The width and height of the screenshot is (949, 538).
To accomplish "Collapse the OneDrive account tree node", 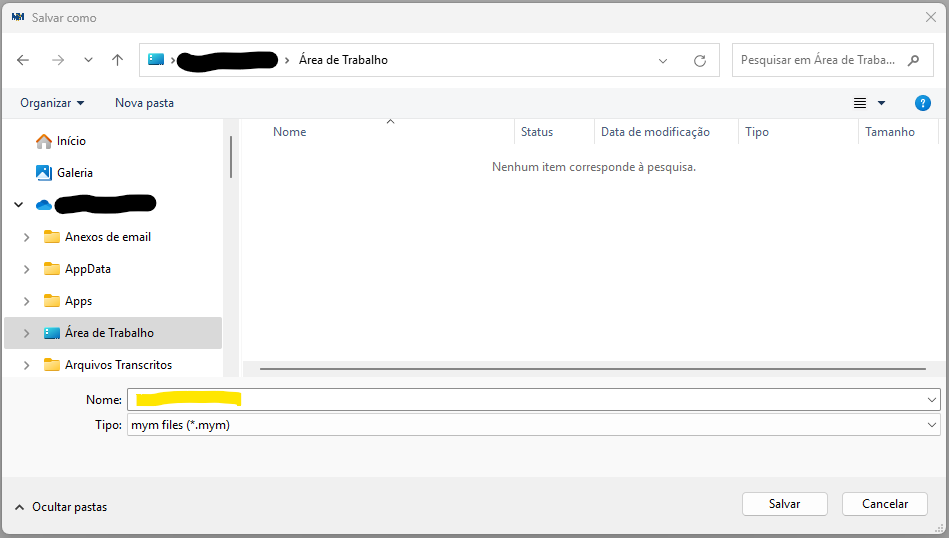I will pyautogui.click(x=19, y=205).
